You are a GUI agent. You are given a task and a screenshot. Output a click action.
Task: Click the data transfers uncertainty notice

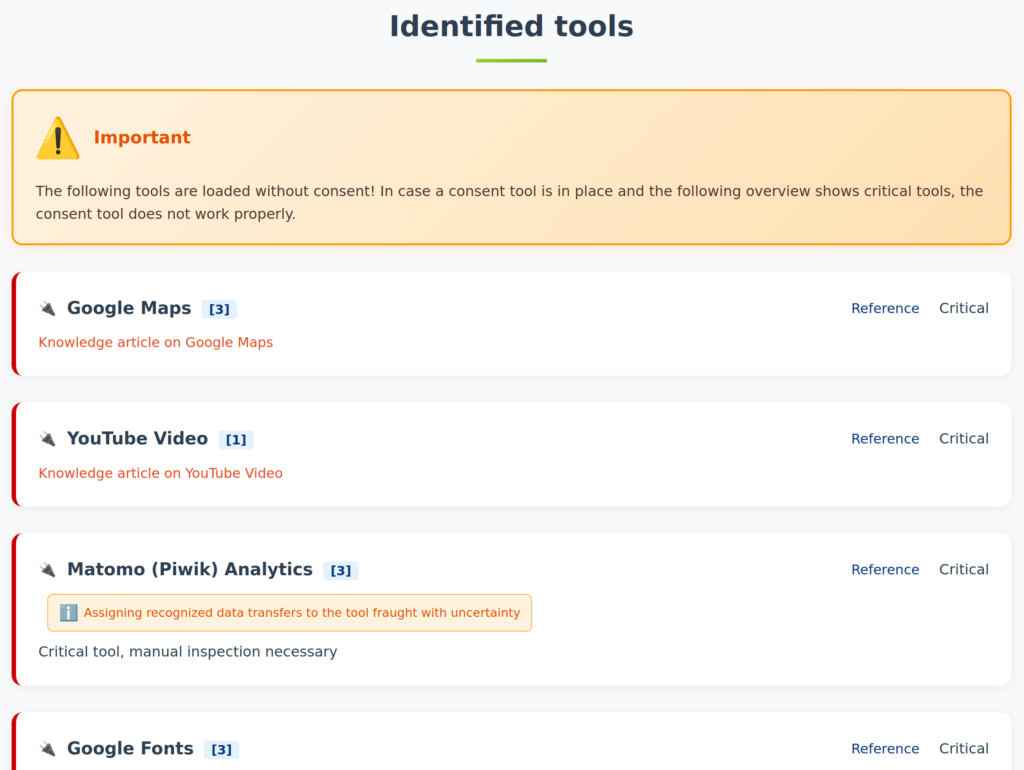click(300, 613)
